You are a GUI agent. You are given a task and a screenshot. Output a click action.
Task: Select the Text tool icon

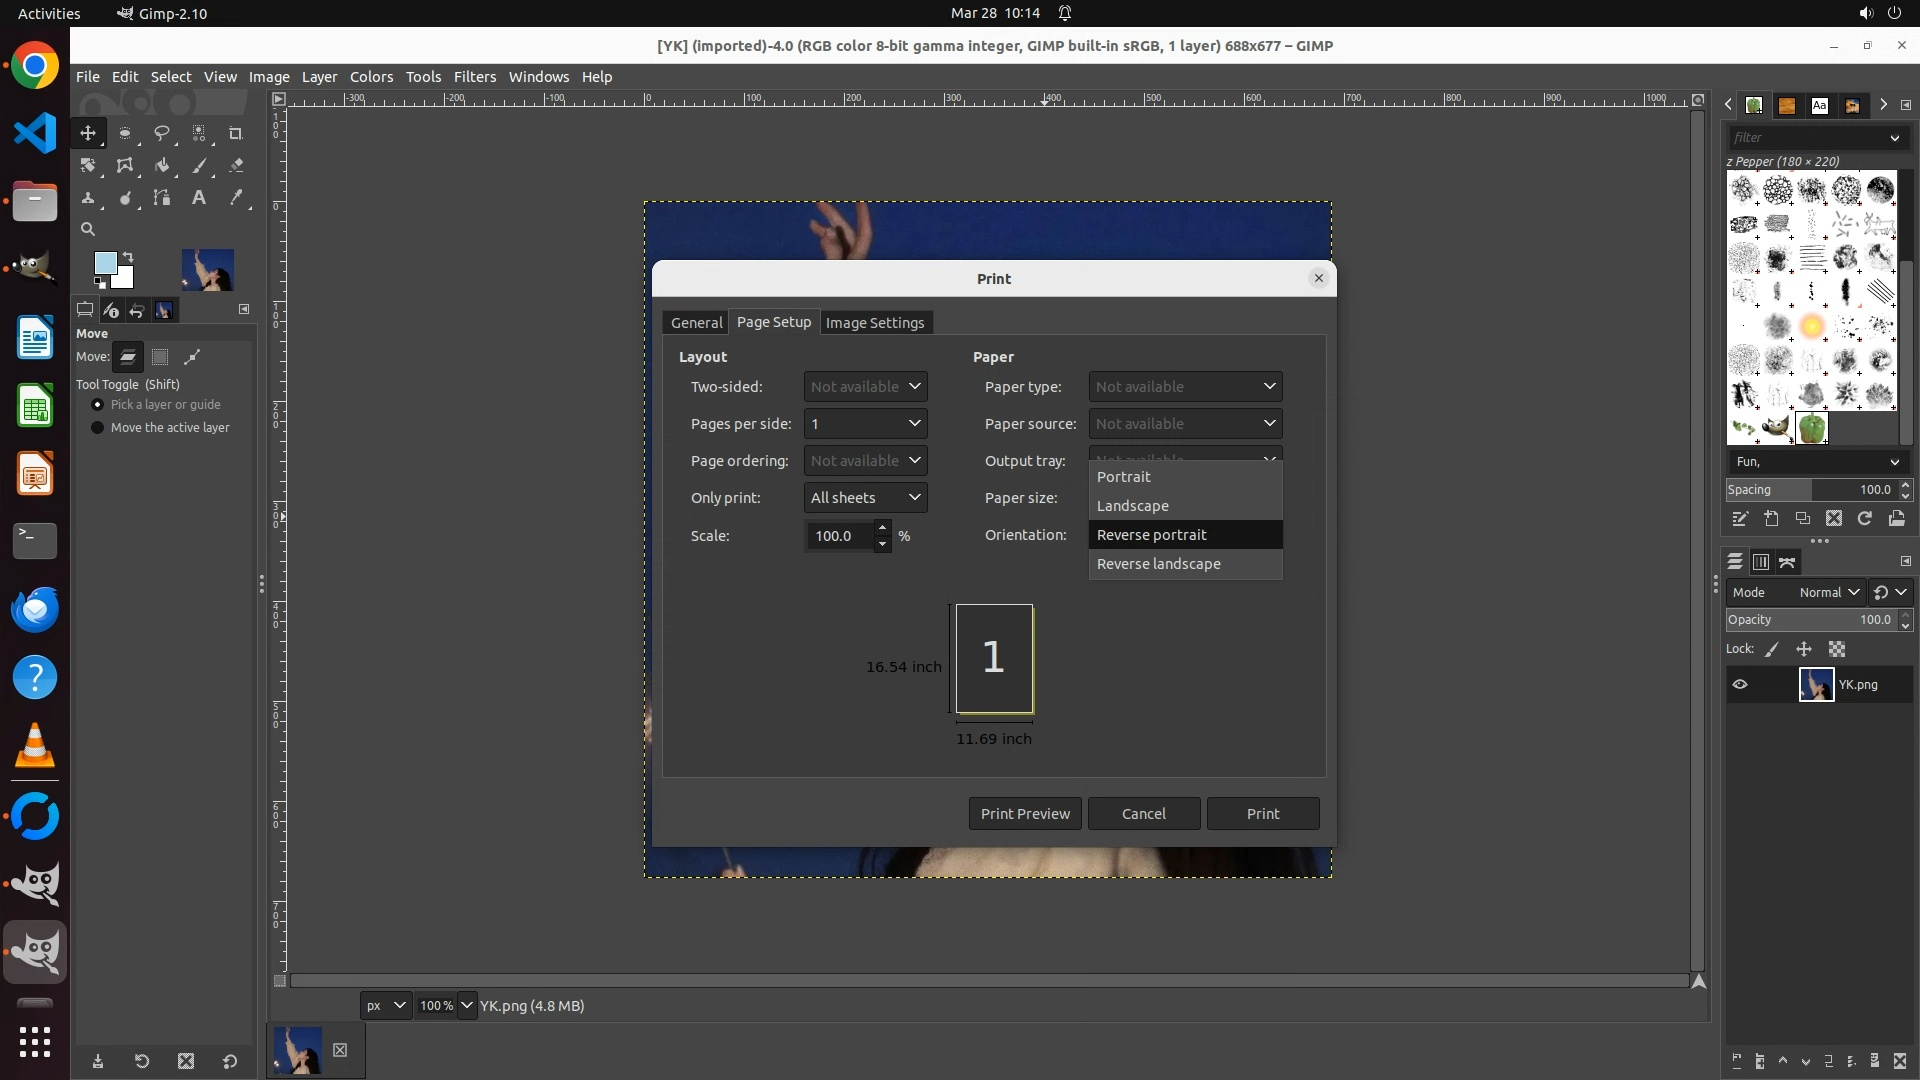tap(199, 198)
